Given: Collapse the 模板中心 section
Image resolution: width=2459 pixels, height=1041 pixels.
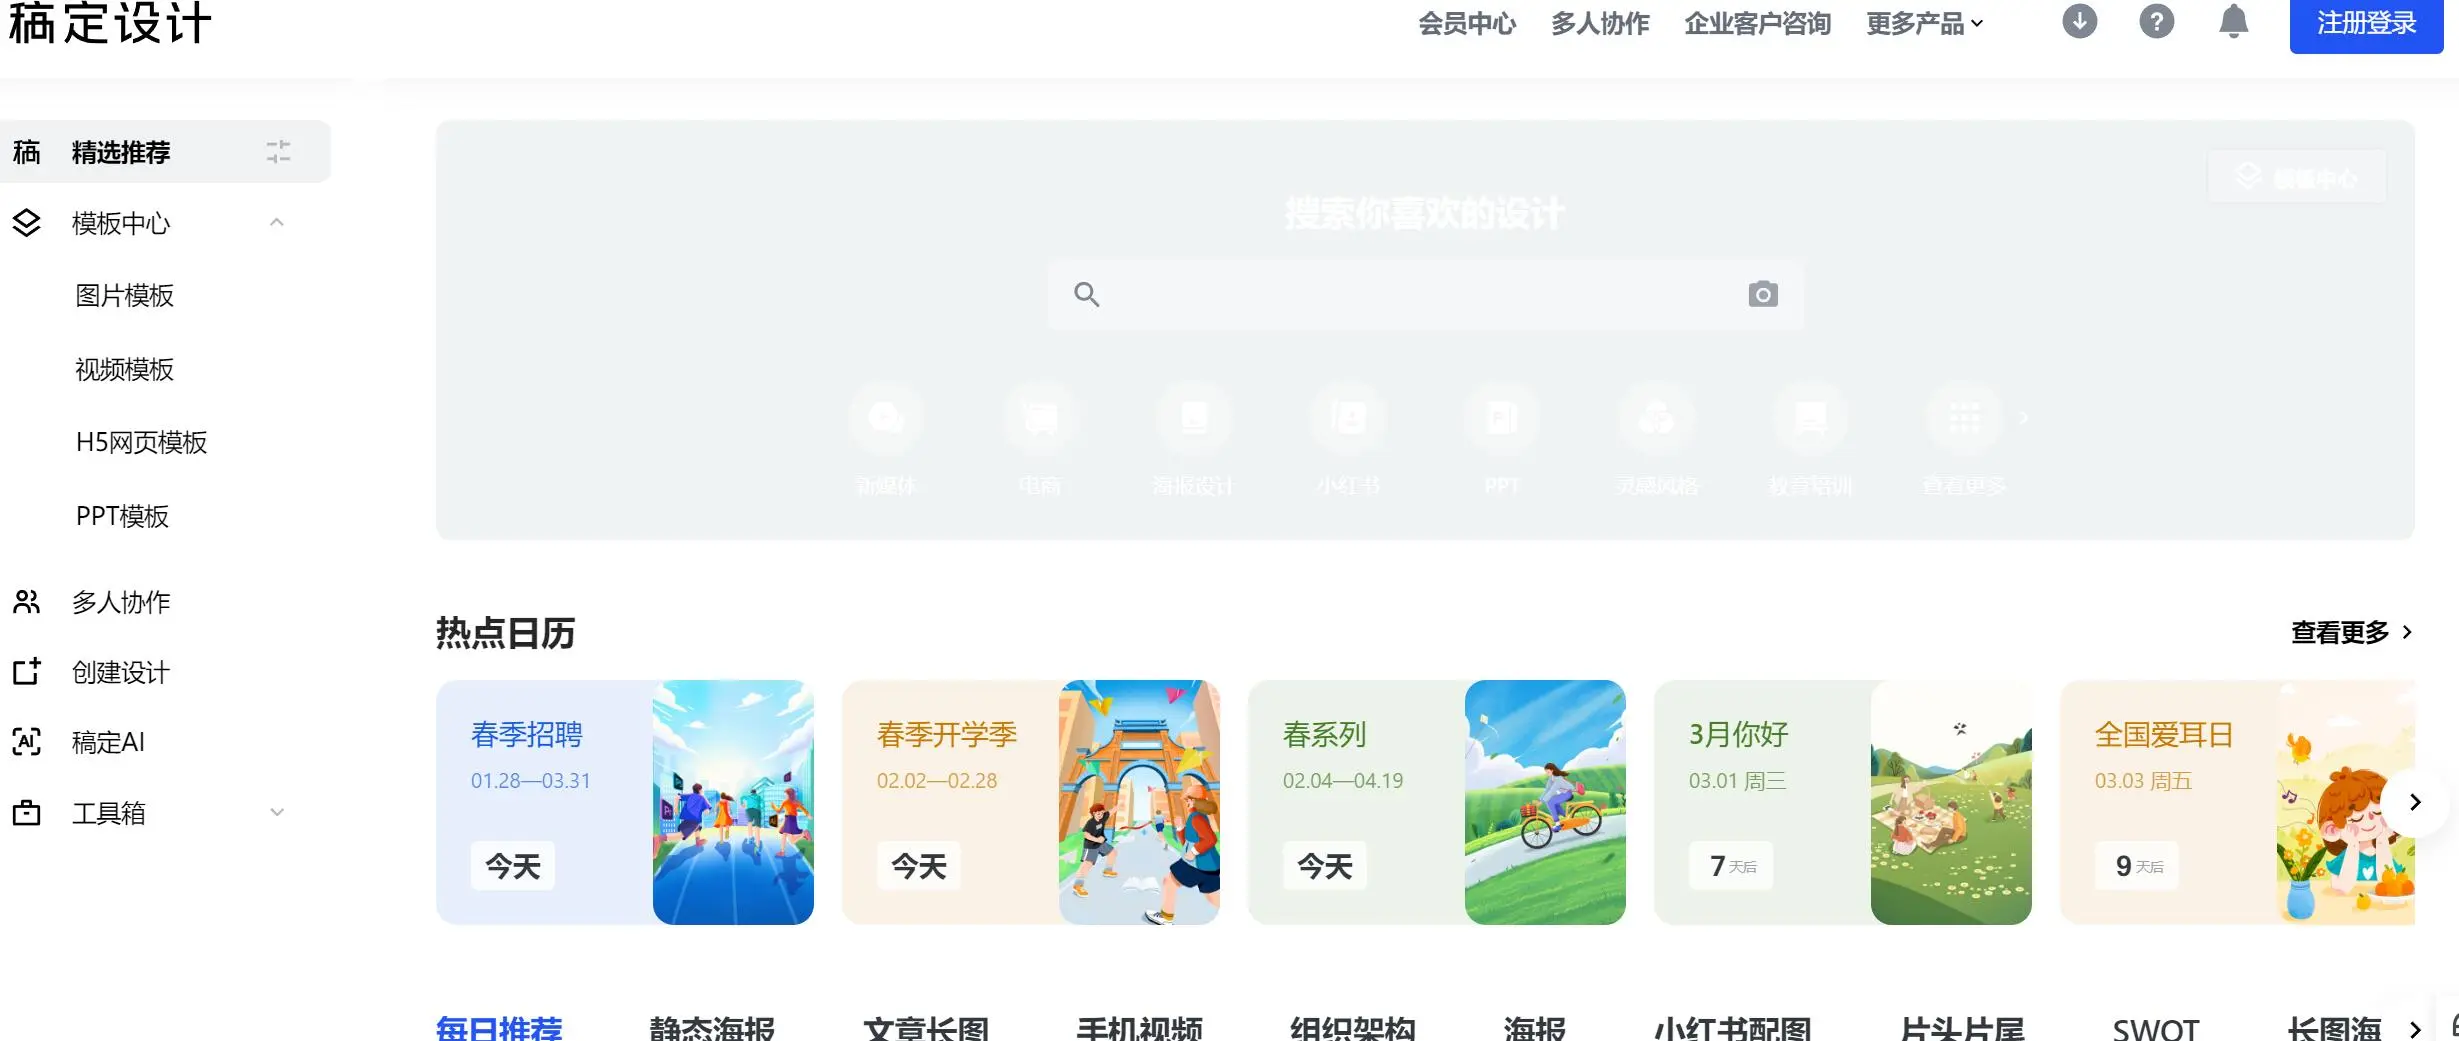Looking at the screenshot, I should (x=277, y=223).
